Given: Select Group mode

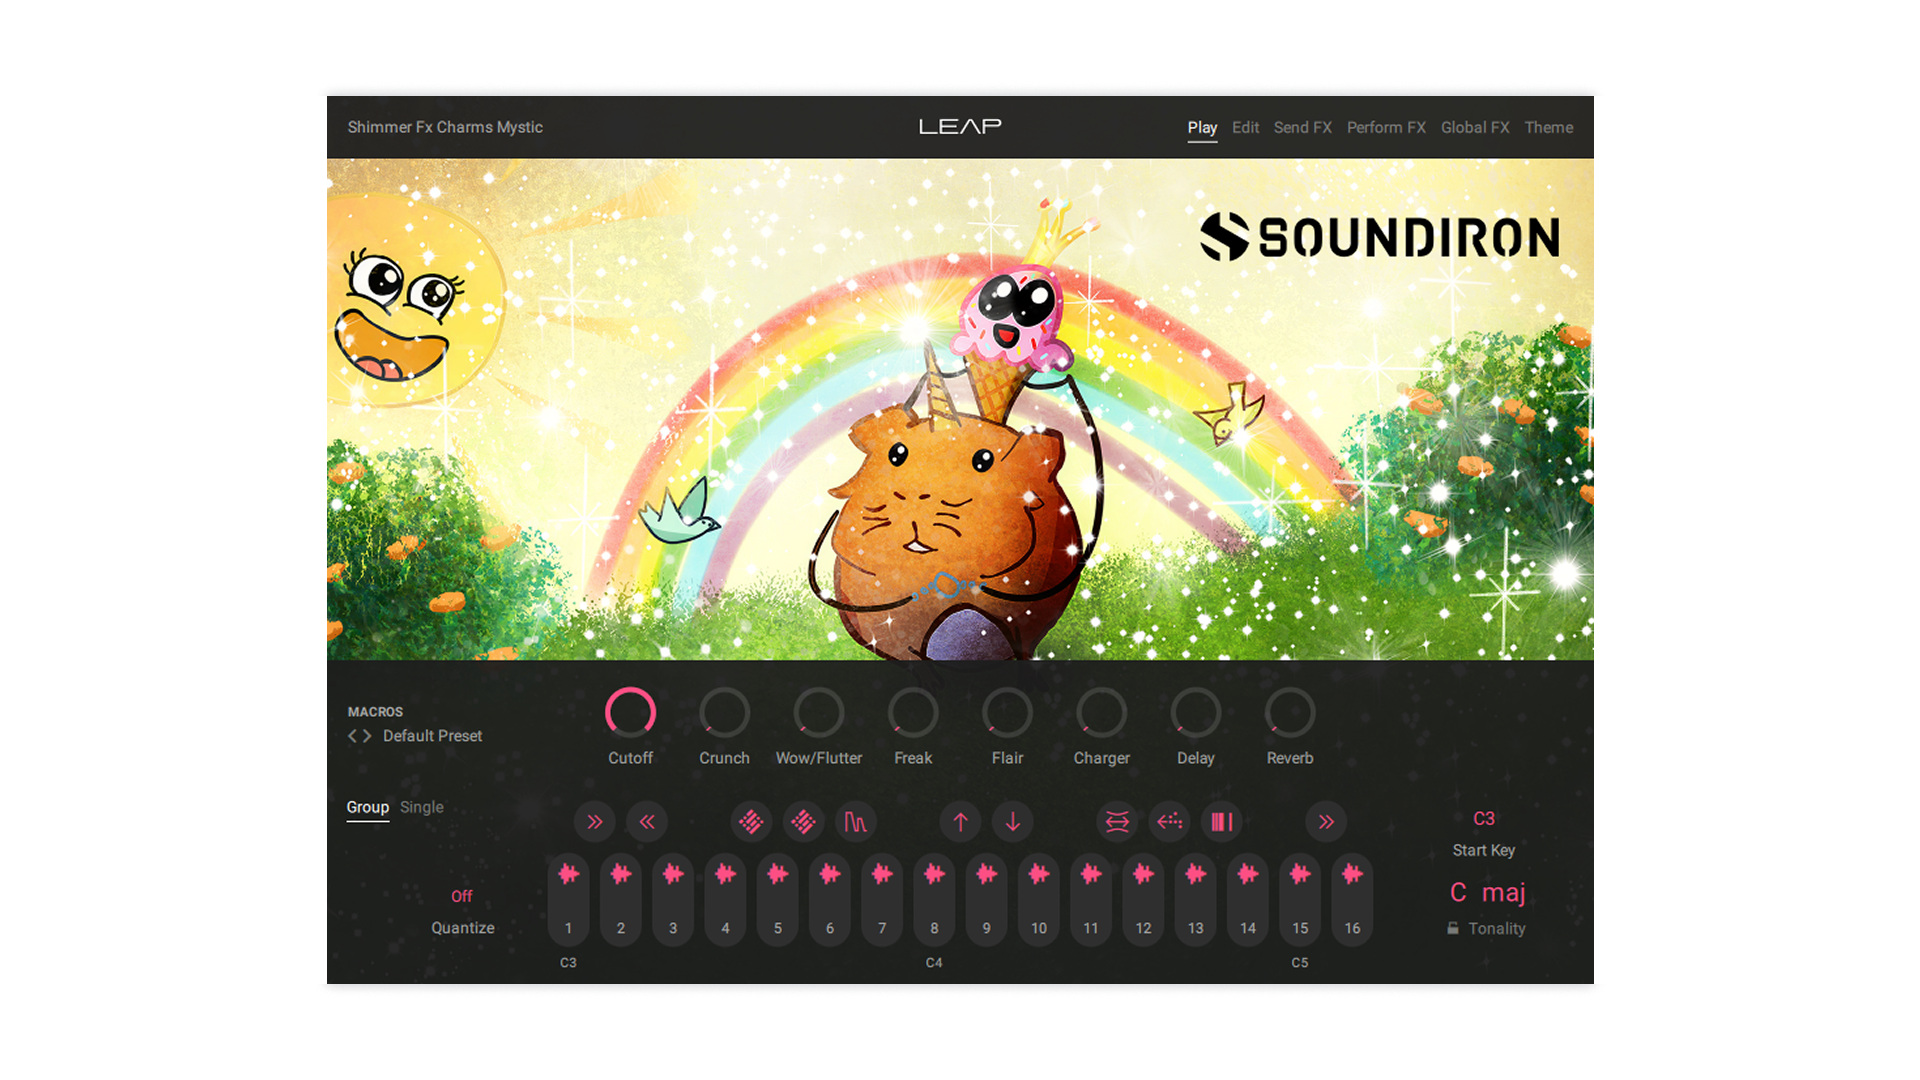Looking at the screenshot, I should pyautogui.click(x=367, y=807).
